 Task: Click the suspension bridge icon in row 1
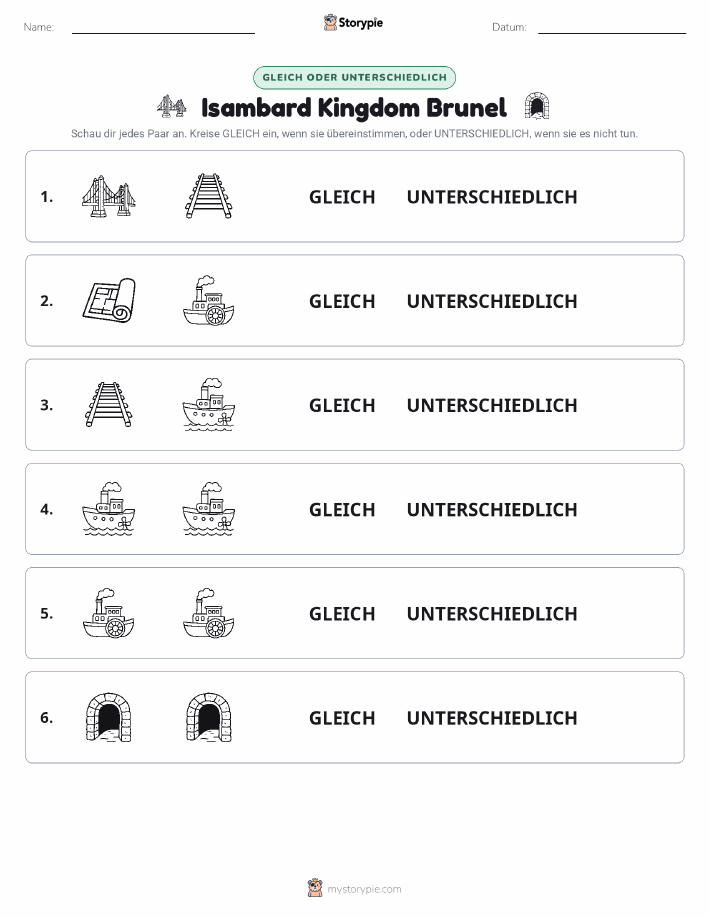pyautogui.click(x=109, y=196)
